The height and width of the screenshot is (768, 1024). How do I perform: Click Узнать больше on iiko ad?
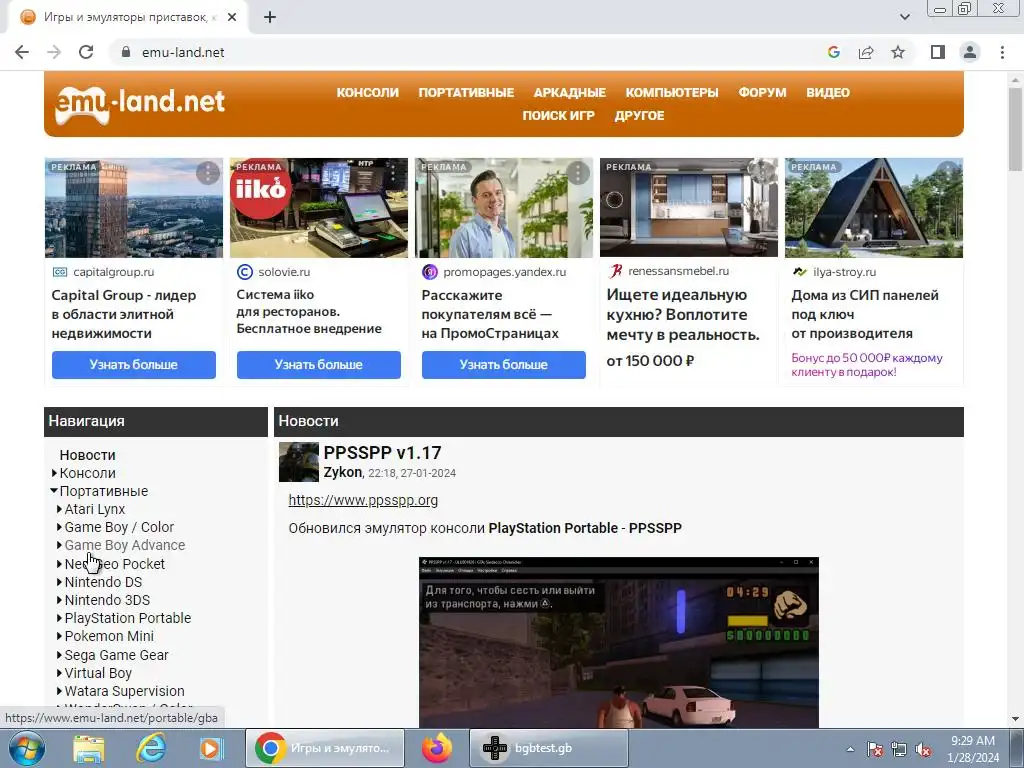319,365
